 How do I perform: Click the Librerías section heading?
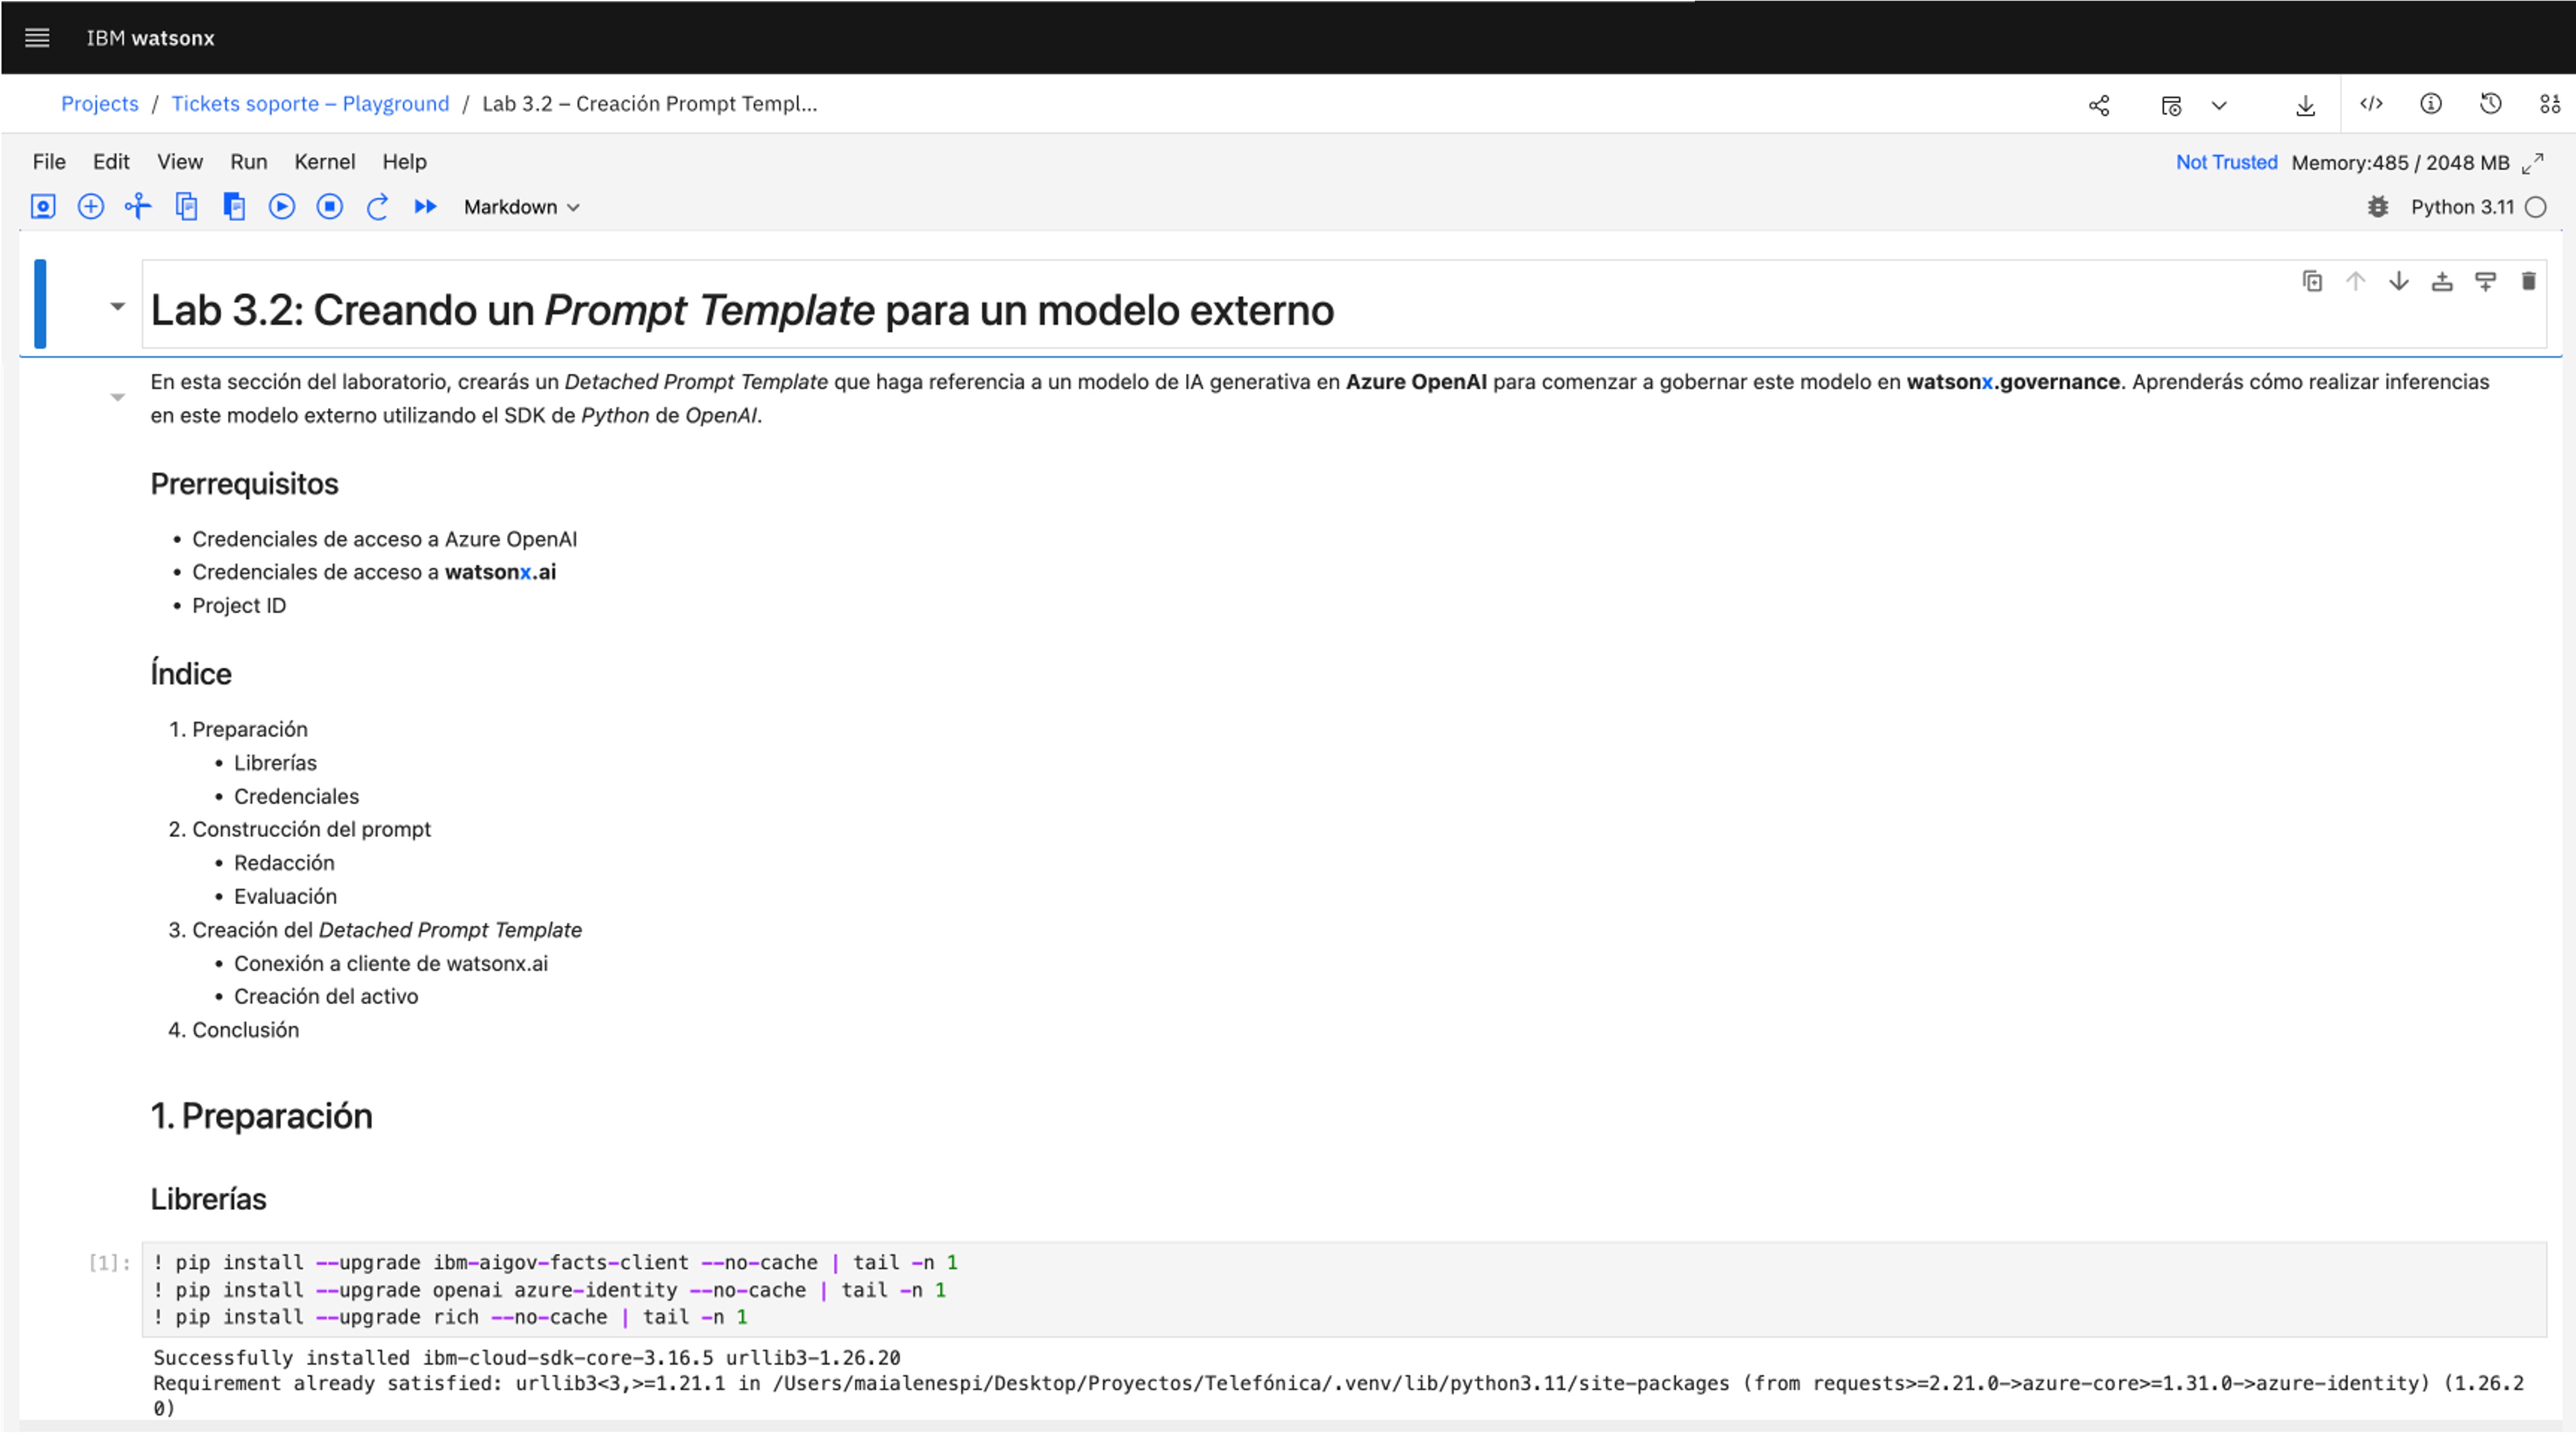point(209,1199)
